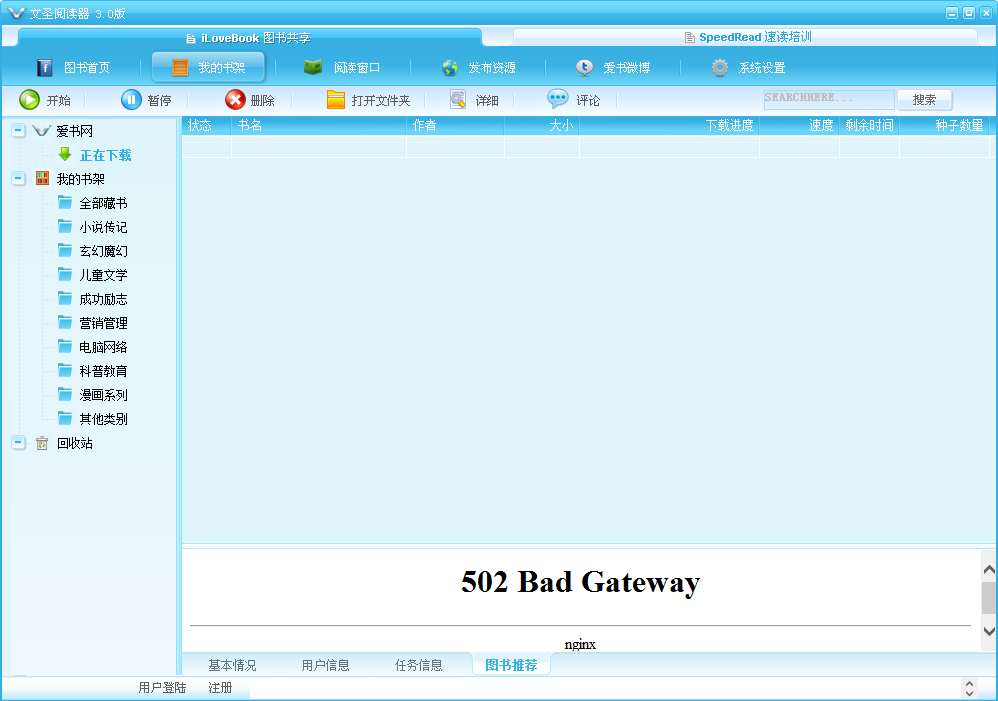Click the green 开始 play icon
Image resolution: width=998 pixels, height=701 pixels.
pos(29,100)
